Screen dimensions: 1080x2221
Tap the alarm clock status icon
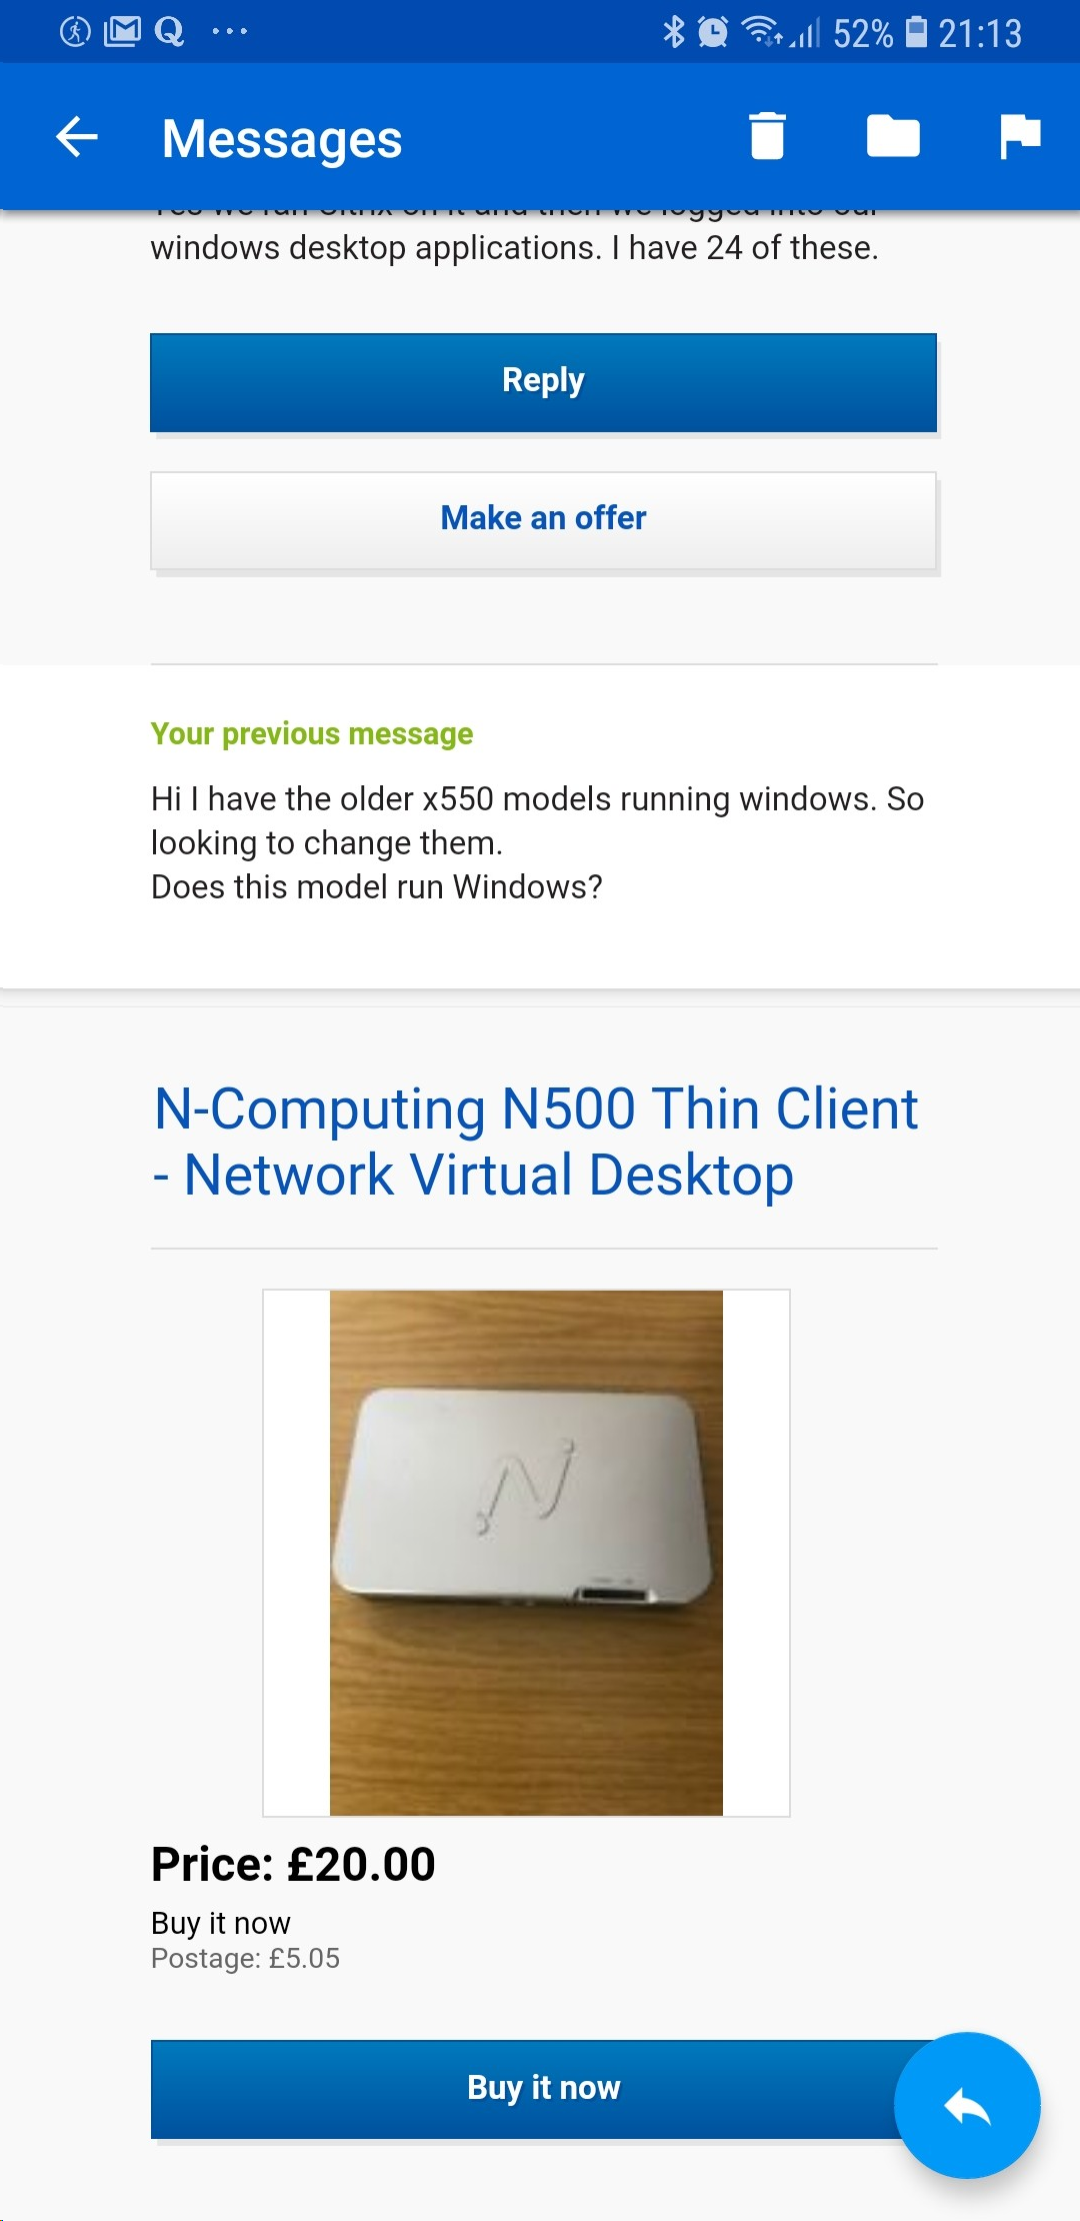click(712, 32)
